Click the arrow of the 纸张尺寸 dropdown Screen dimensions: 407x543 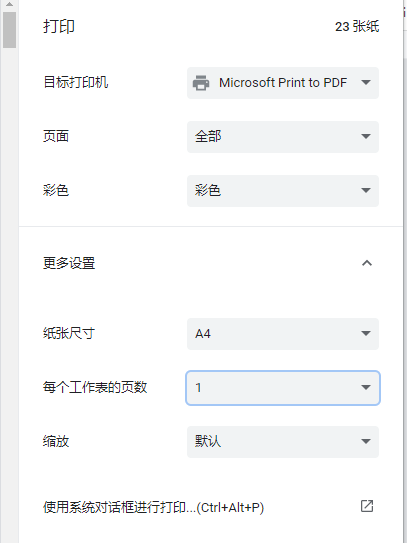(x=366, y=333)
